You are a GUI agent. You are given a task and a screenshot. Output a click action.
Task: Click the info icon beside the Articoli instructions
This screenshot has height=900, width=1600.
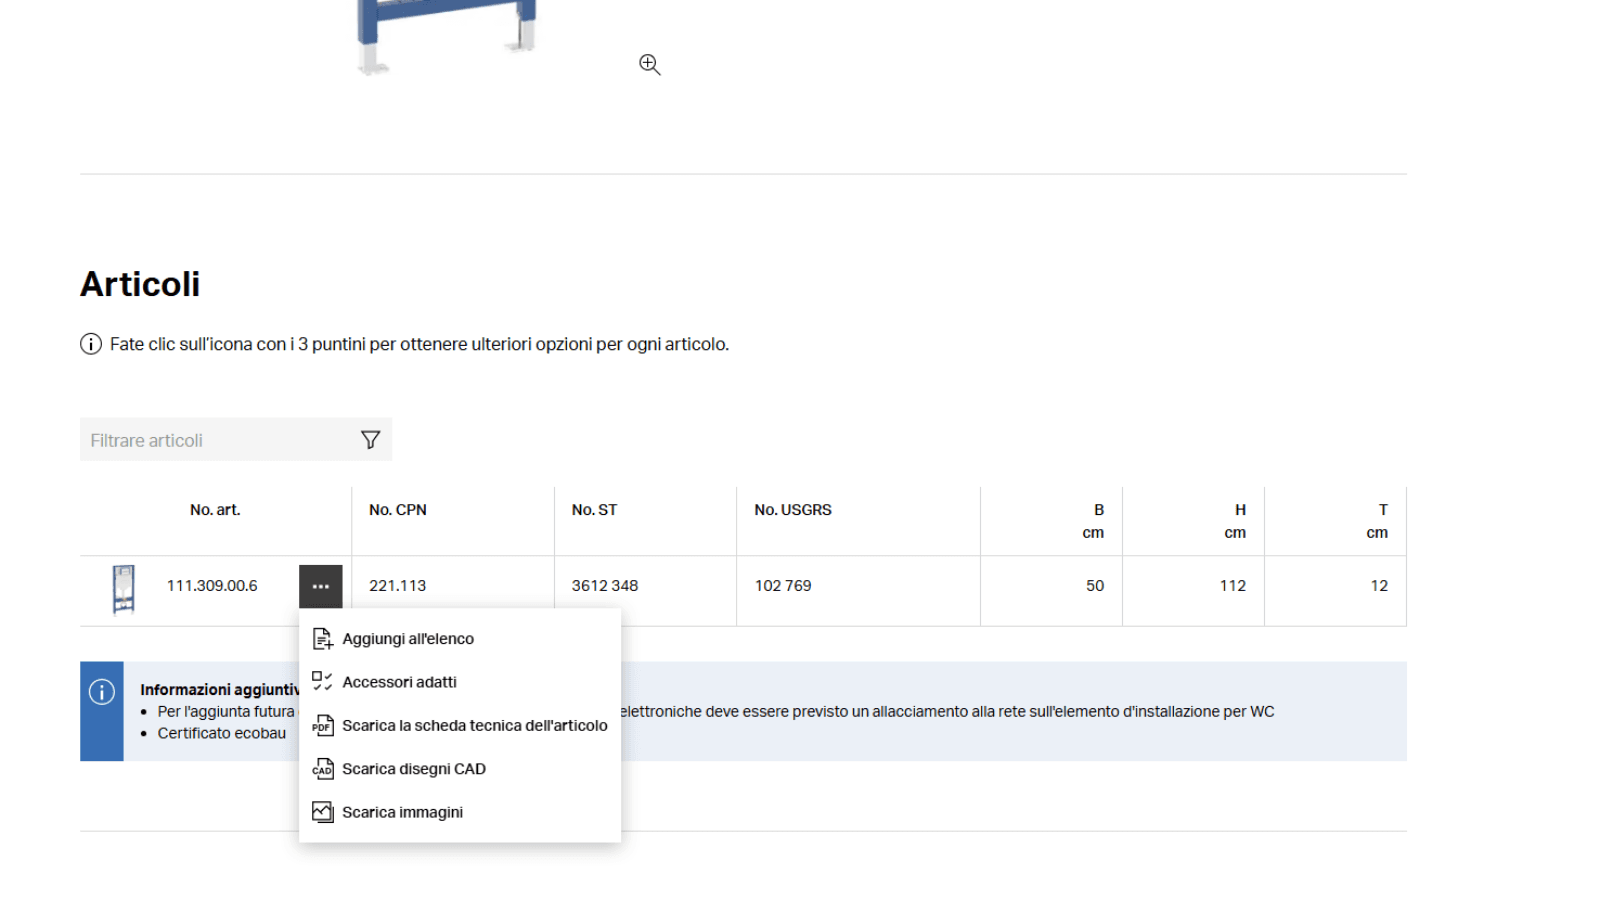91,344
